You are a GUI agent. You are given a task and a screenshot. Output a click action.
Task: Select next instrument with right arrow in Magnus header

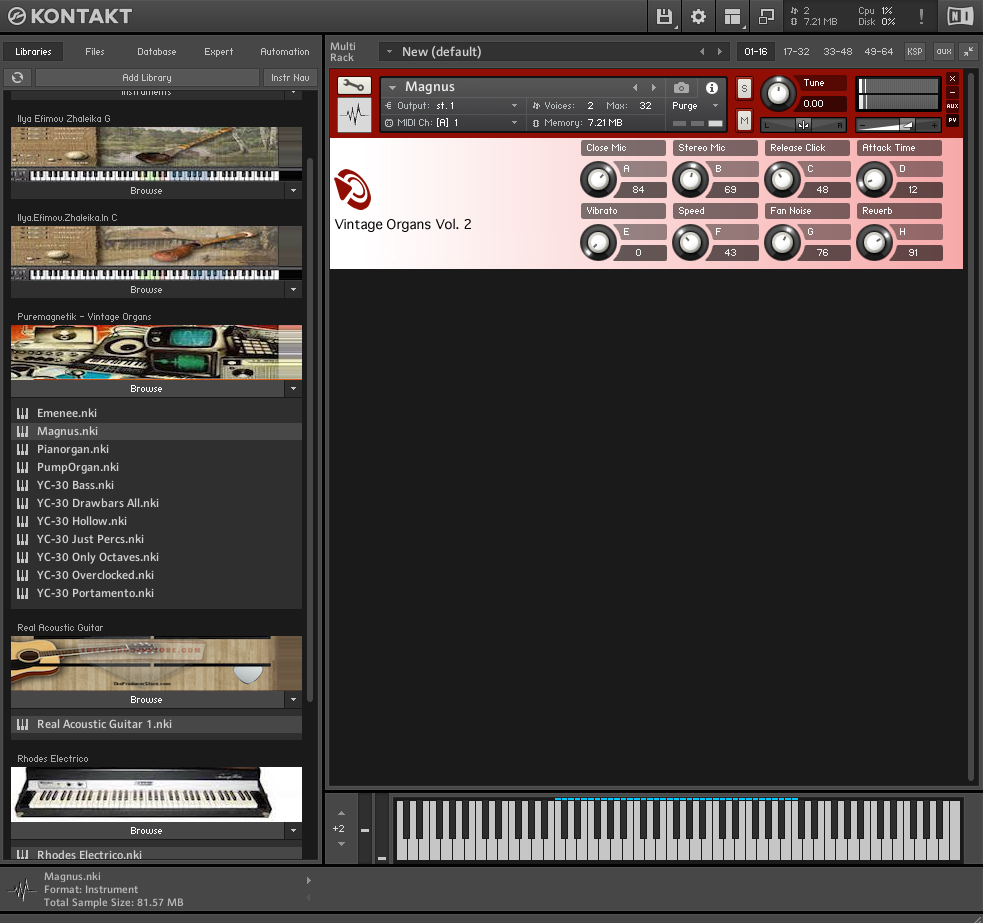[x=654, y=88]
